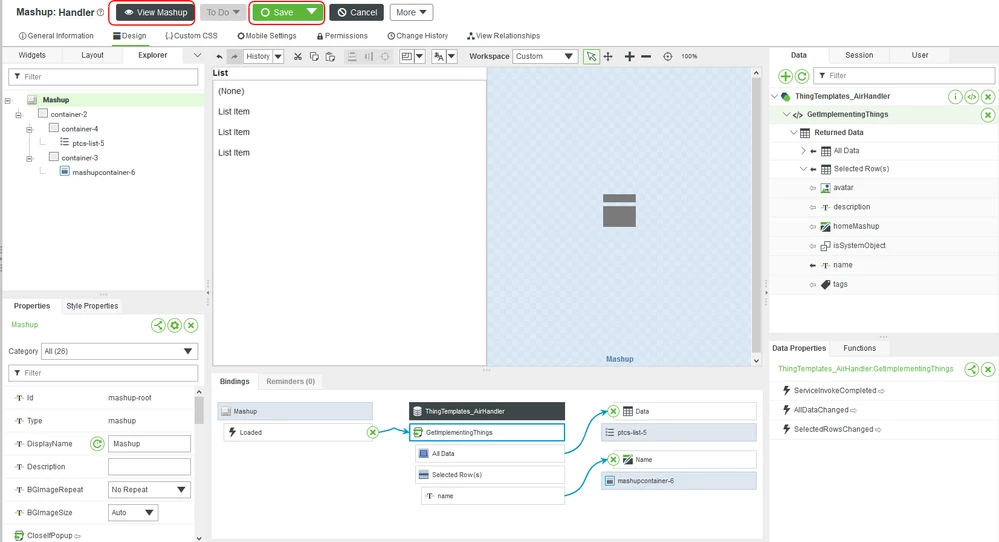The width and height of the screenshot is (999, 542).
Task: Switch to the Widgets tab
Action: [x=32, y=55]
